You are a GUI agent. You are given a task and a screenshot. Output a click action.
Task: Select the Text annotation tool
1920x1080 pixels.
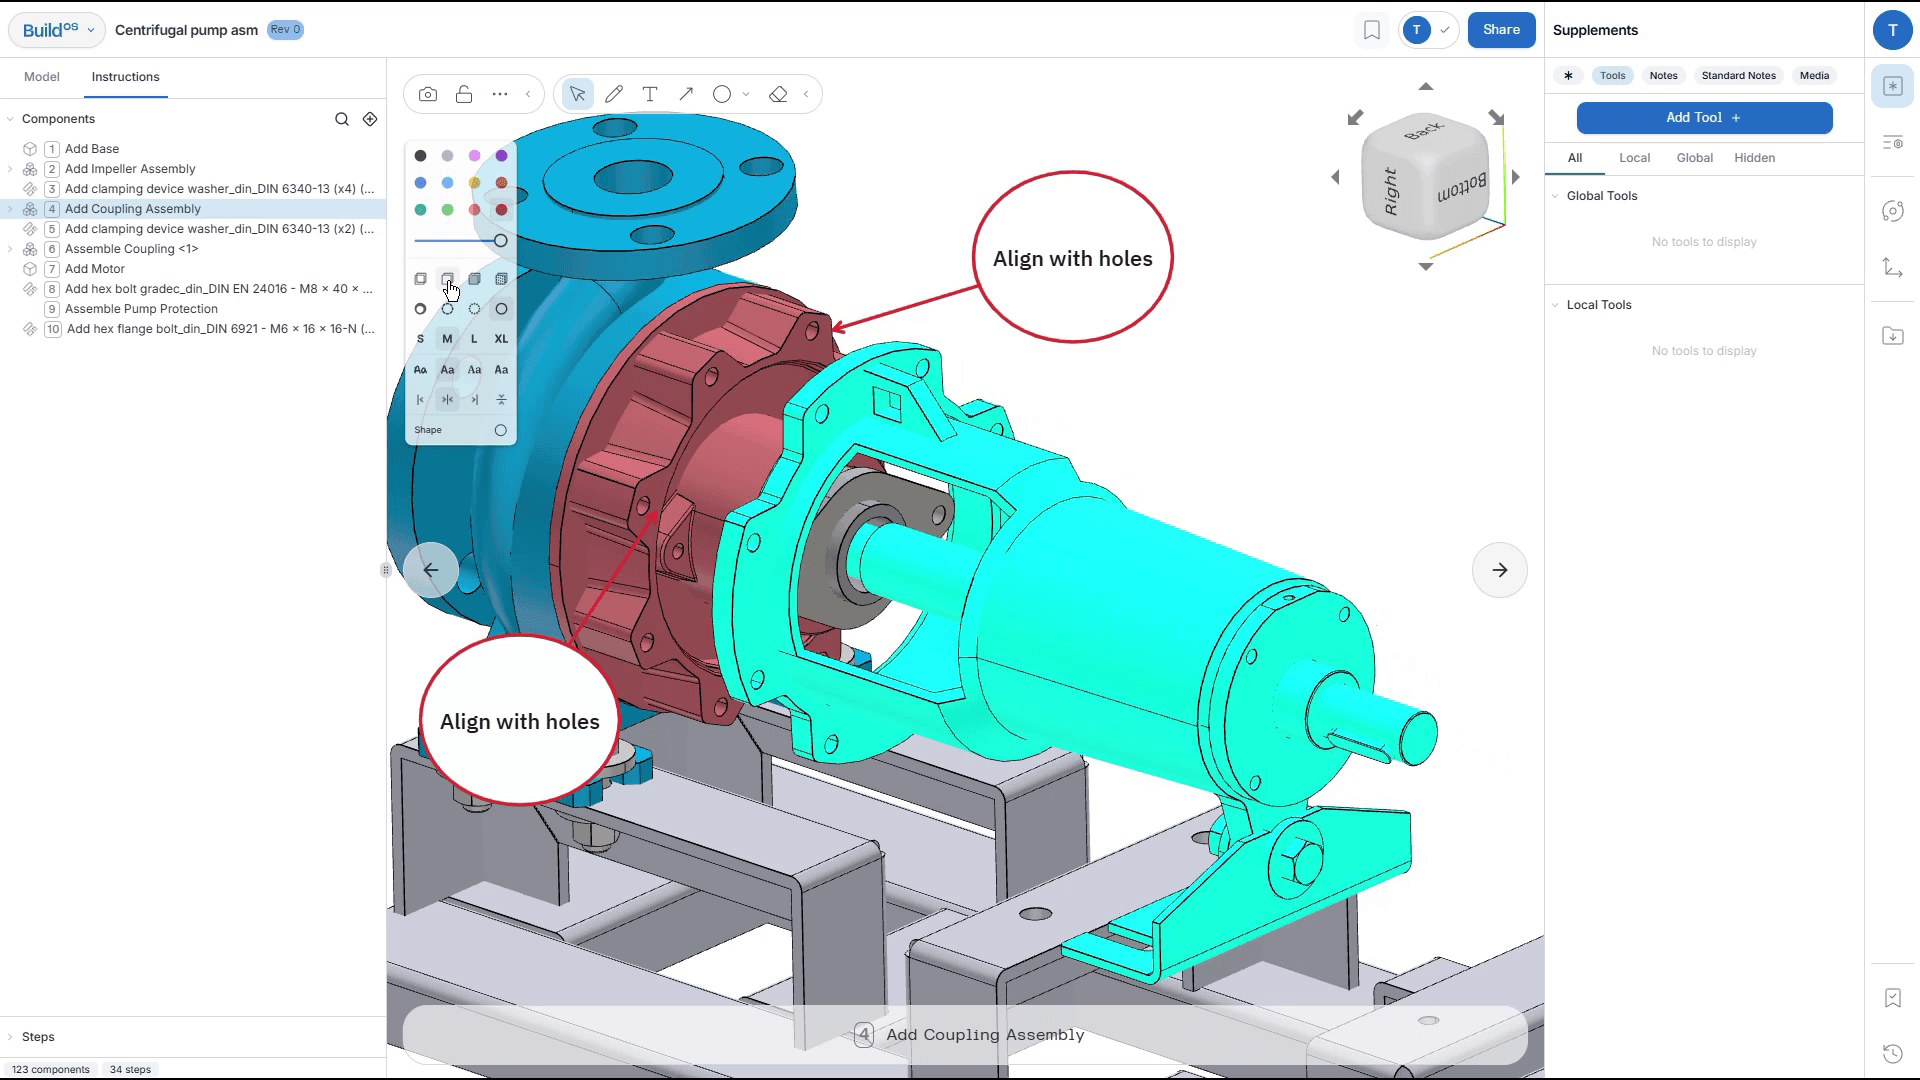650,94
